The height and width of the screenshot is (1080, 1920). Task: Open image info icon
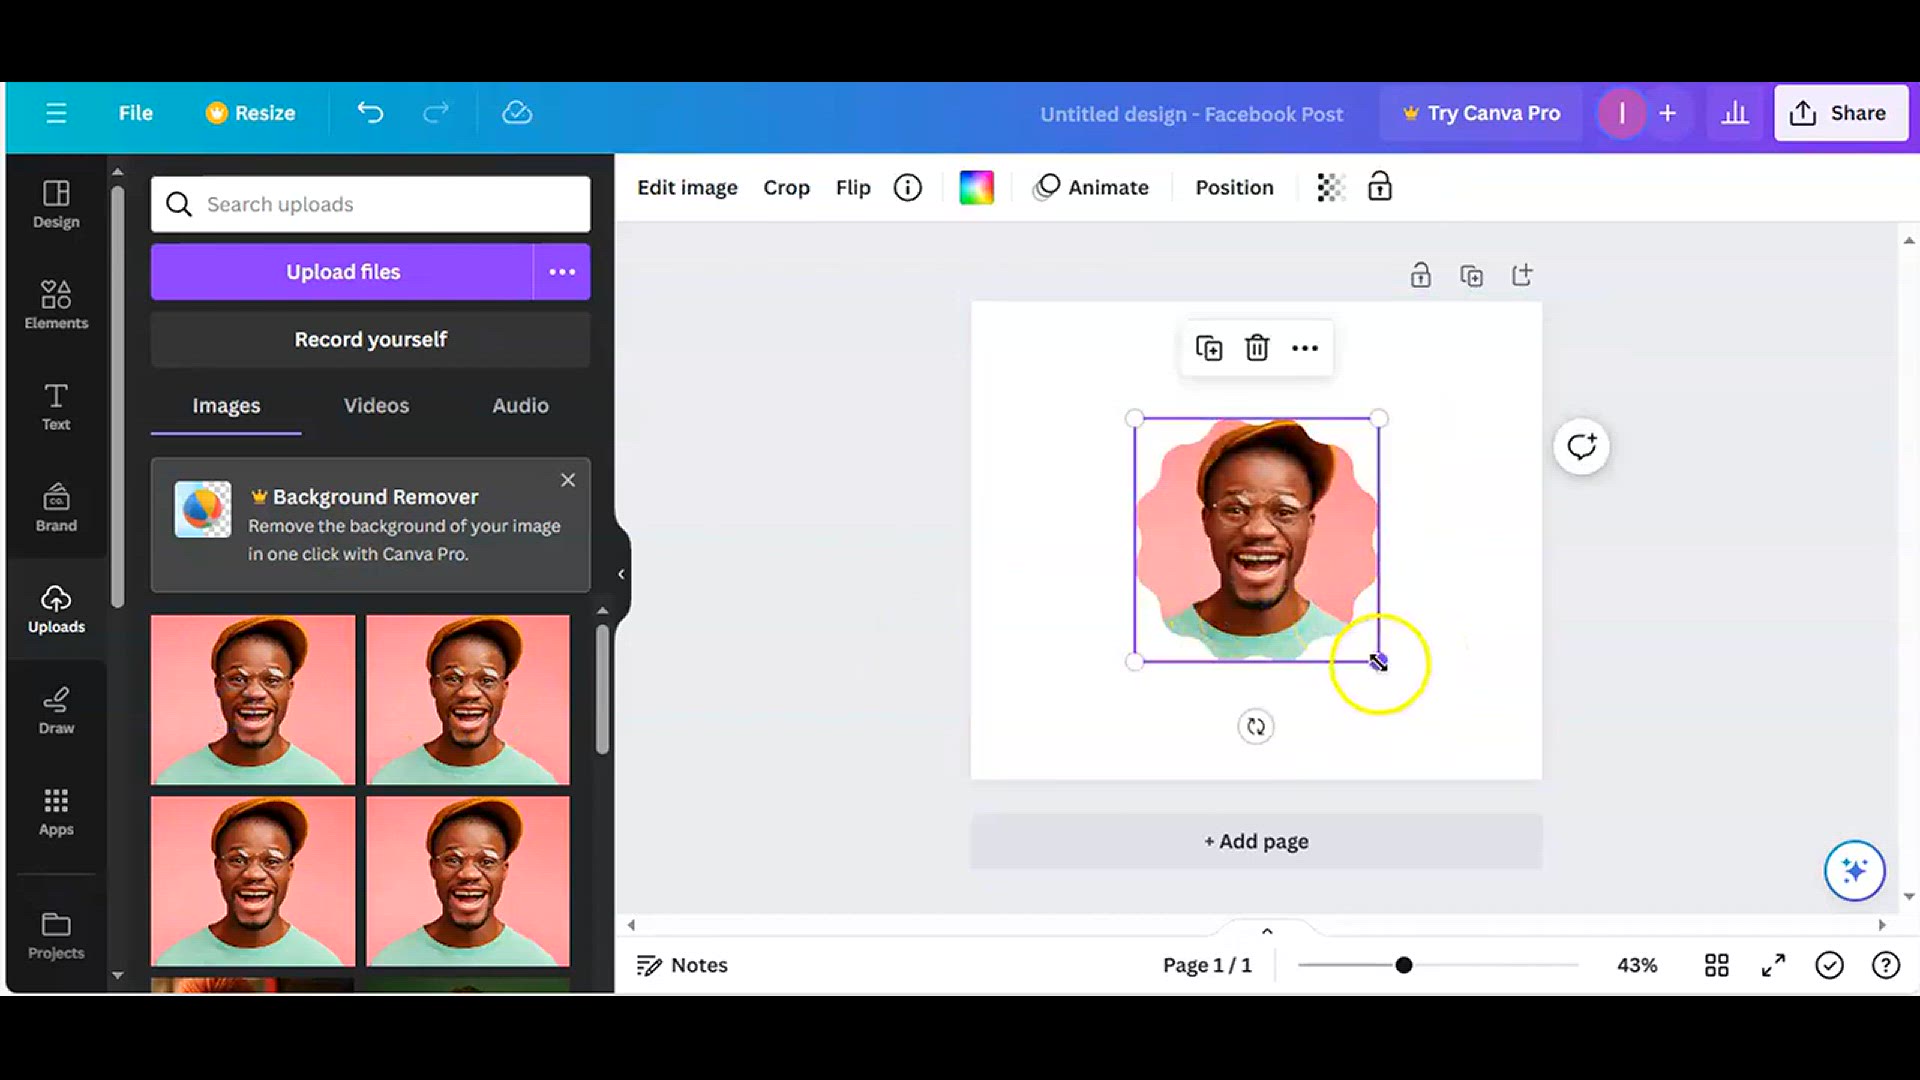tap(908, 188)
